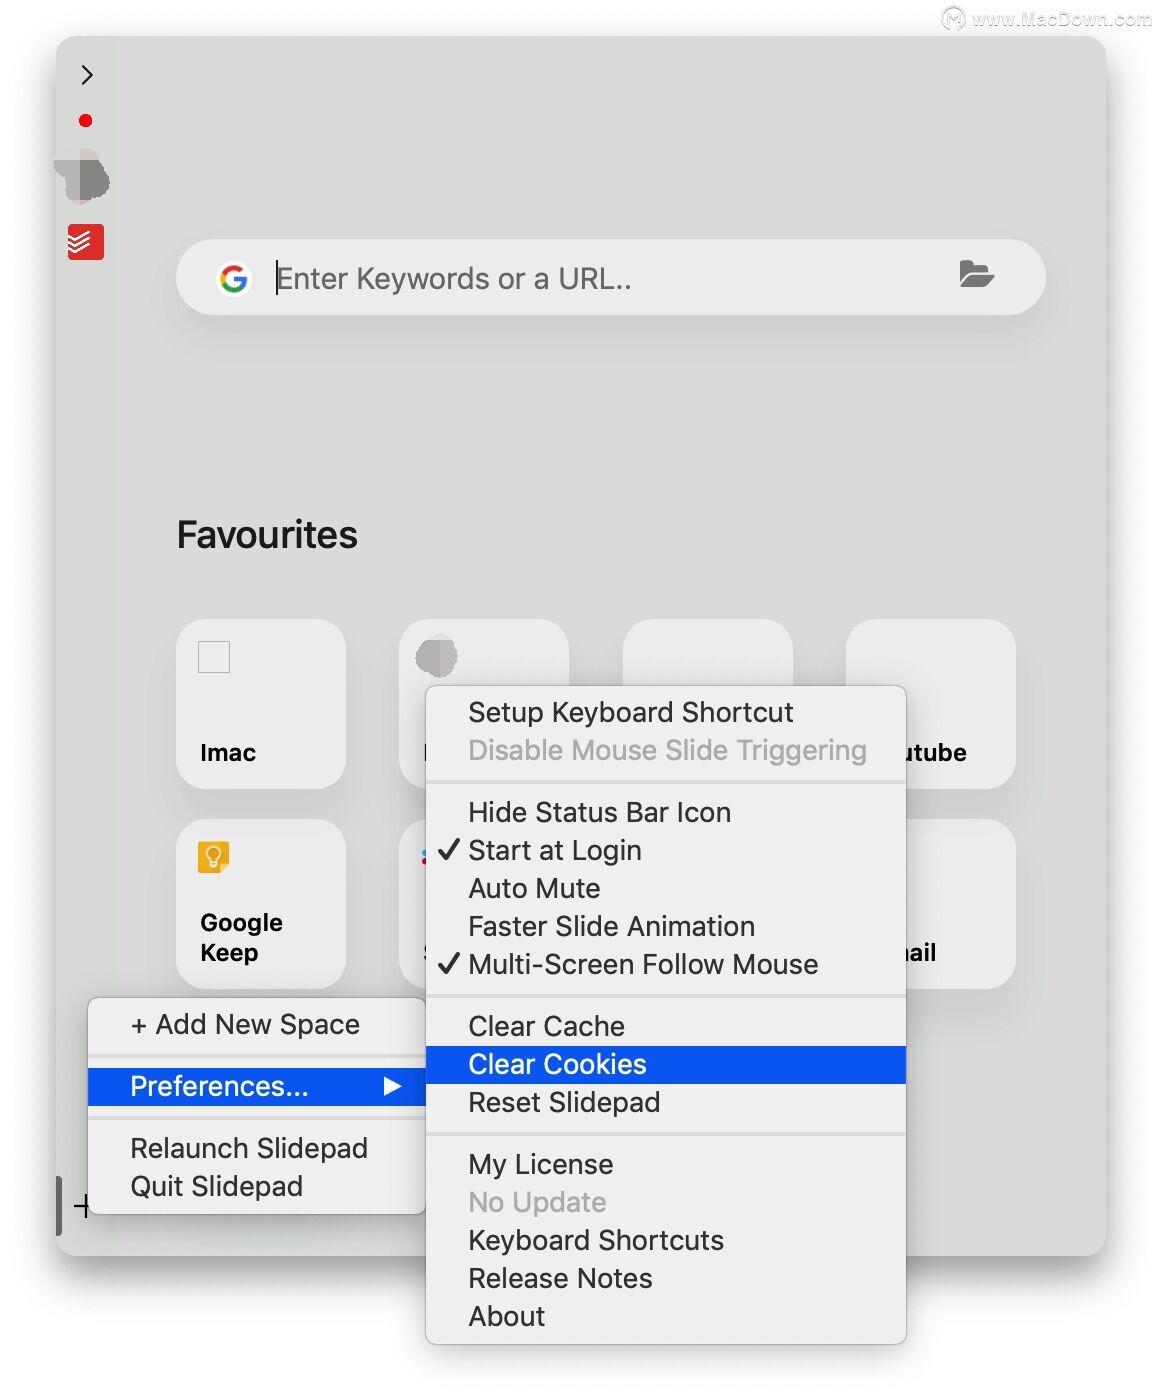Open Keyboard Shortcuts from the submenu
This screenshot has width=1162, height=1398.
tap(666, 1240)
